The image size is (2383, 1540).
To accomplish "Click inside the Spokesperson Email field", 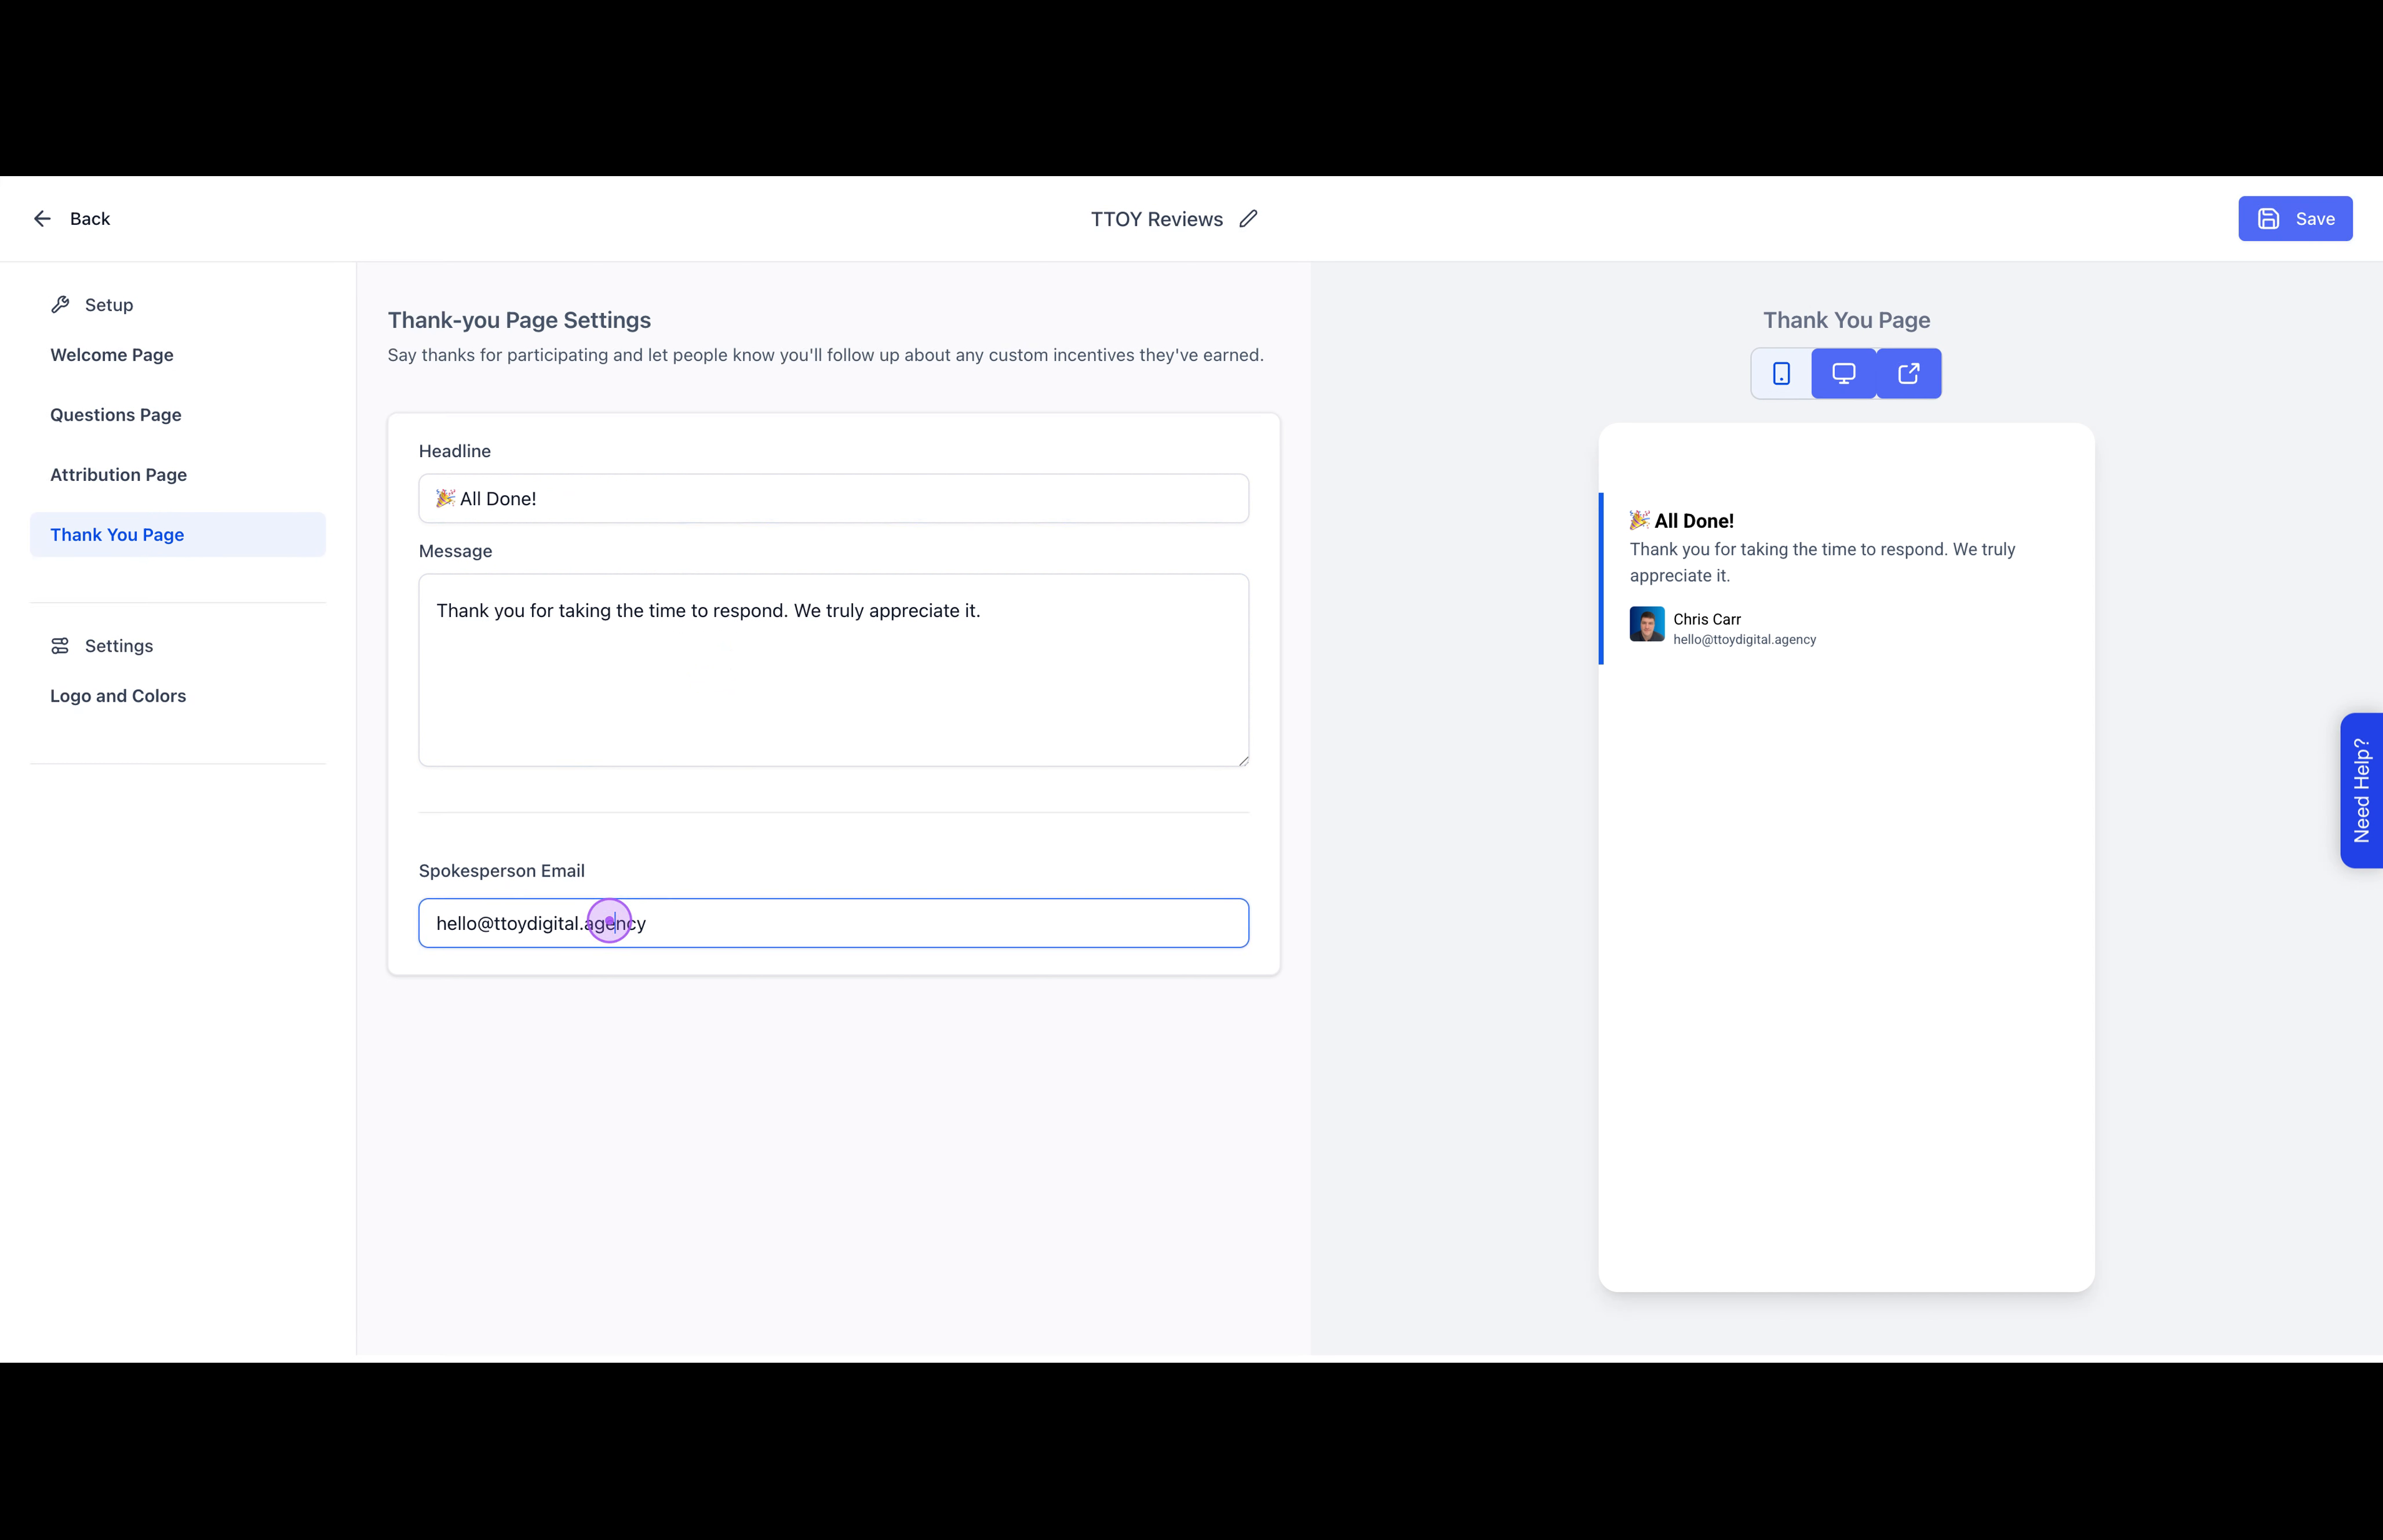I will pos(833,923).
